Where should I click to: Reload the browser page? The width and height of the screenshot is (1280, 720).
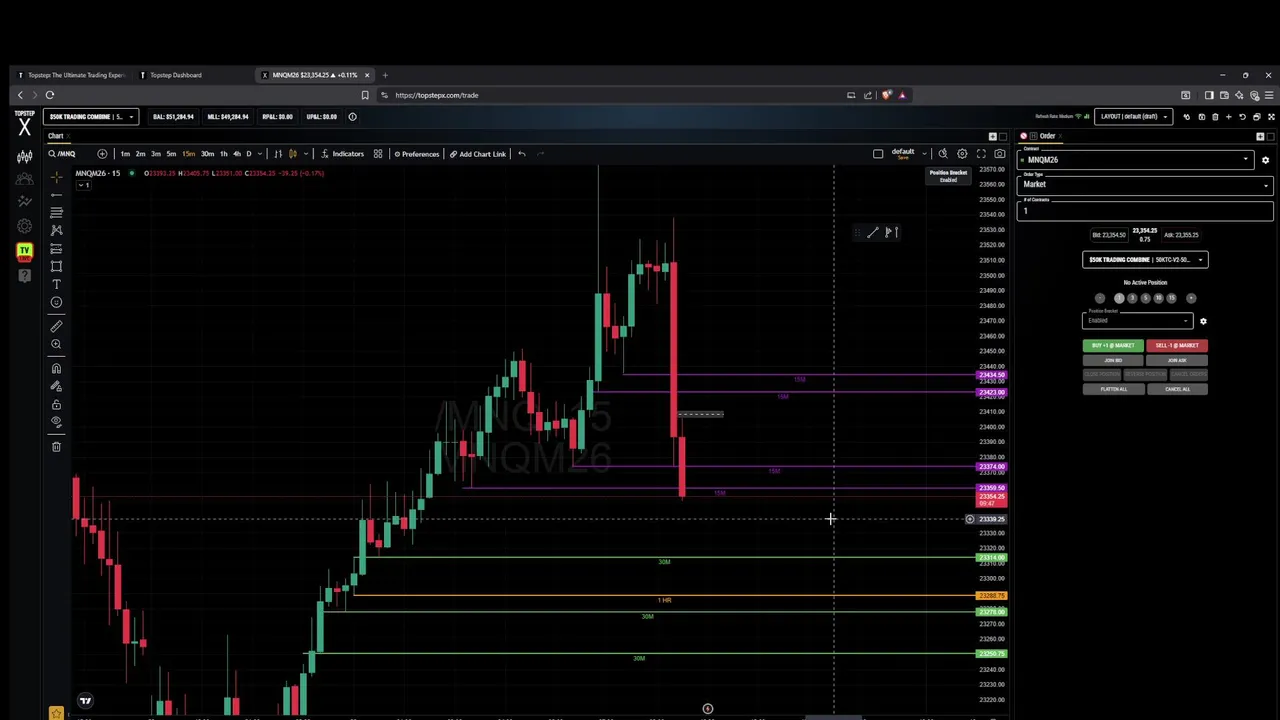tap(50, 95)
